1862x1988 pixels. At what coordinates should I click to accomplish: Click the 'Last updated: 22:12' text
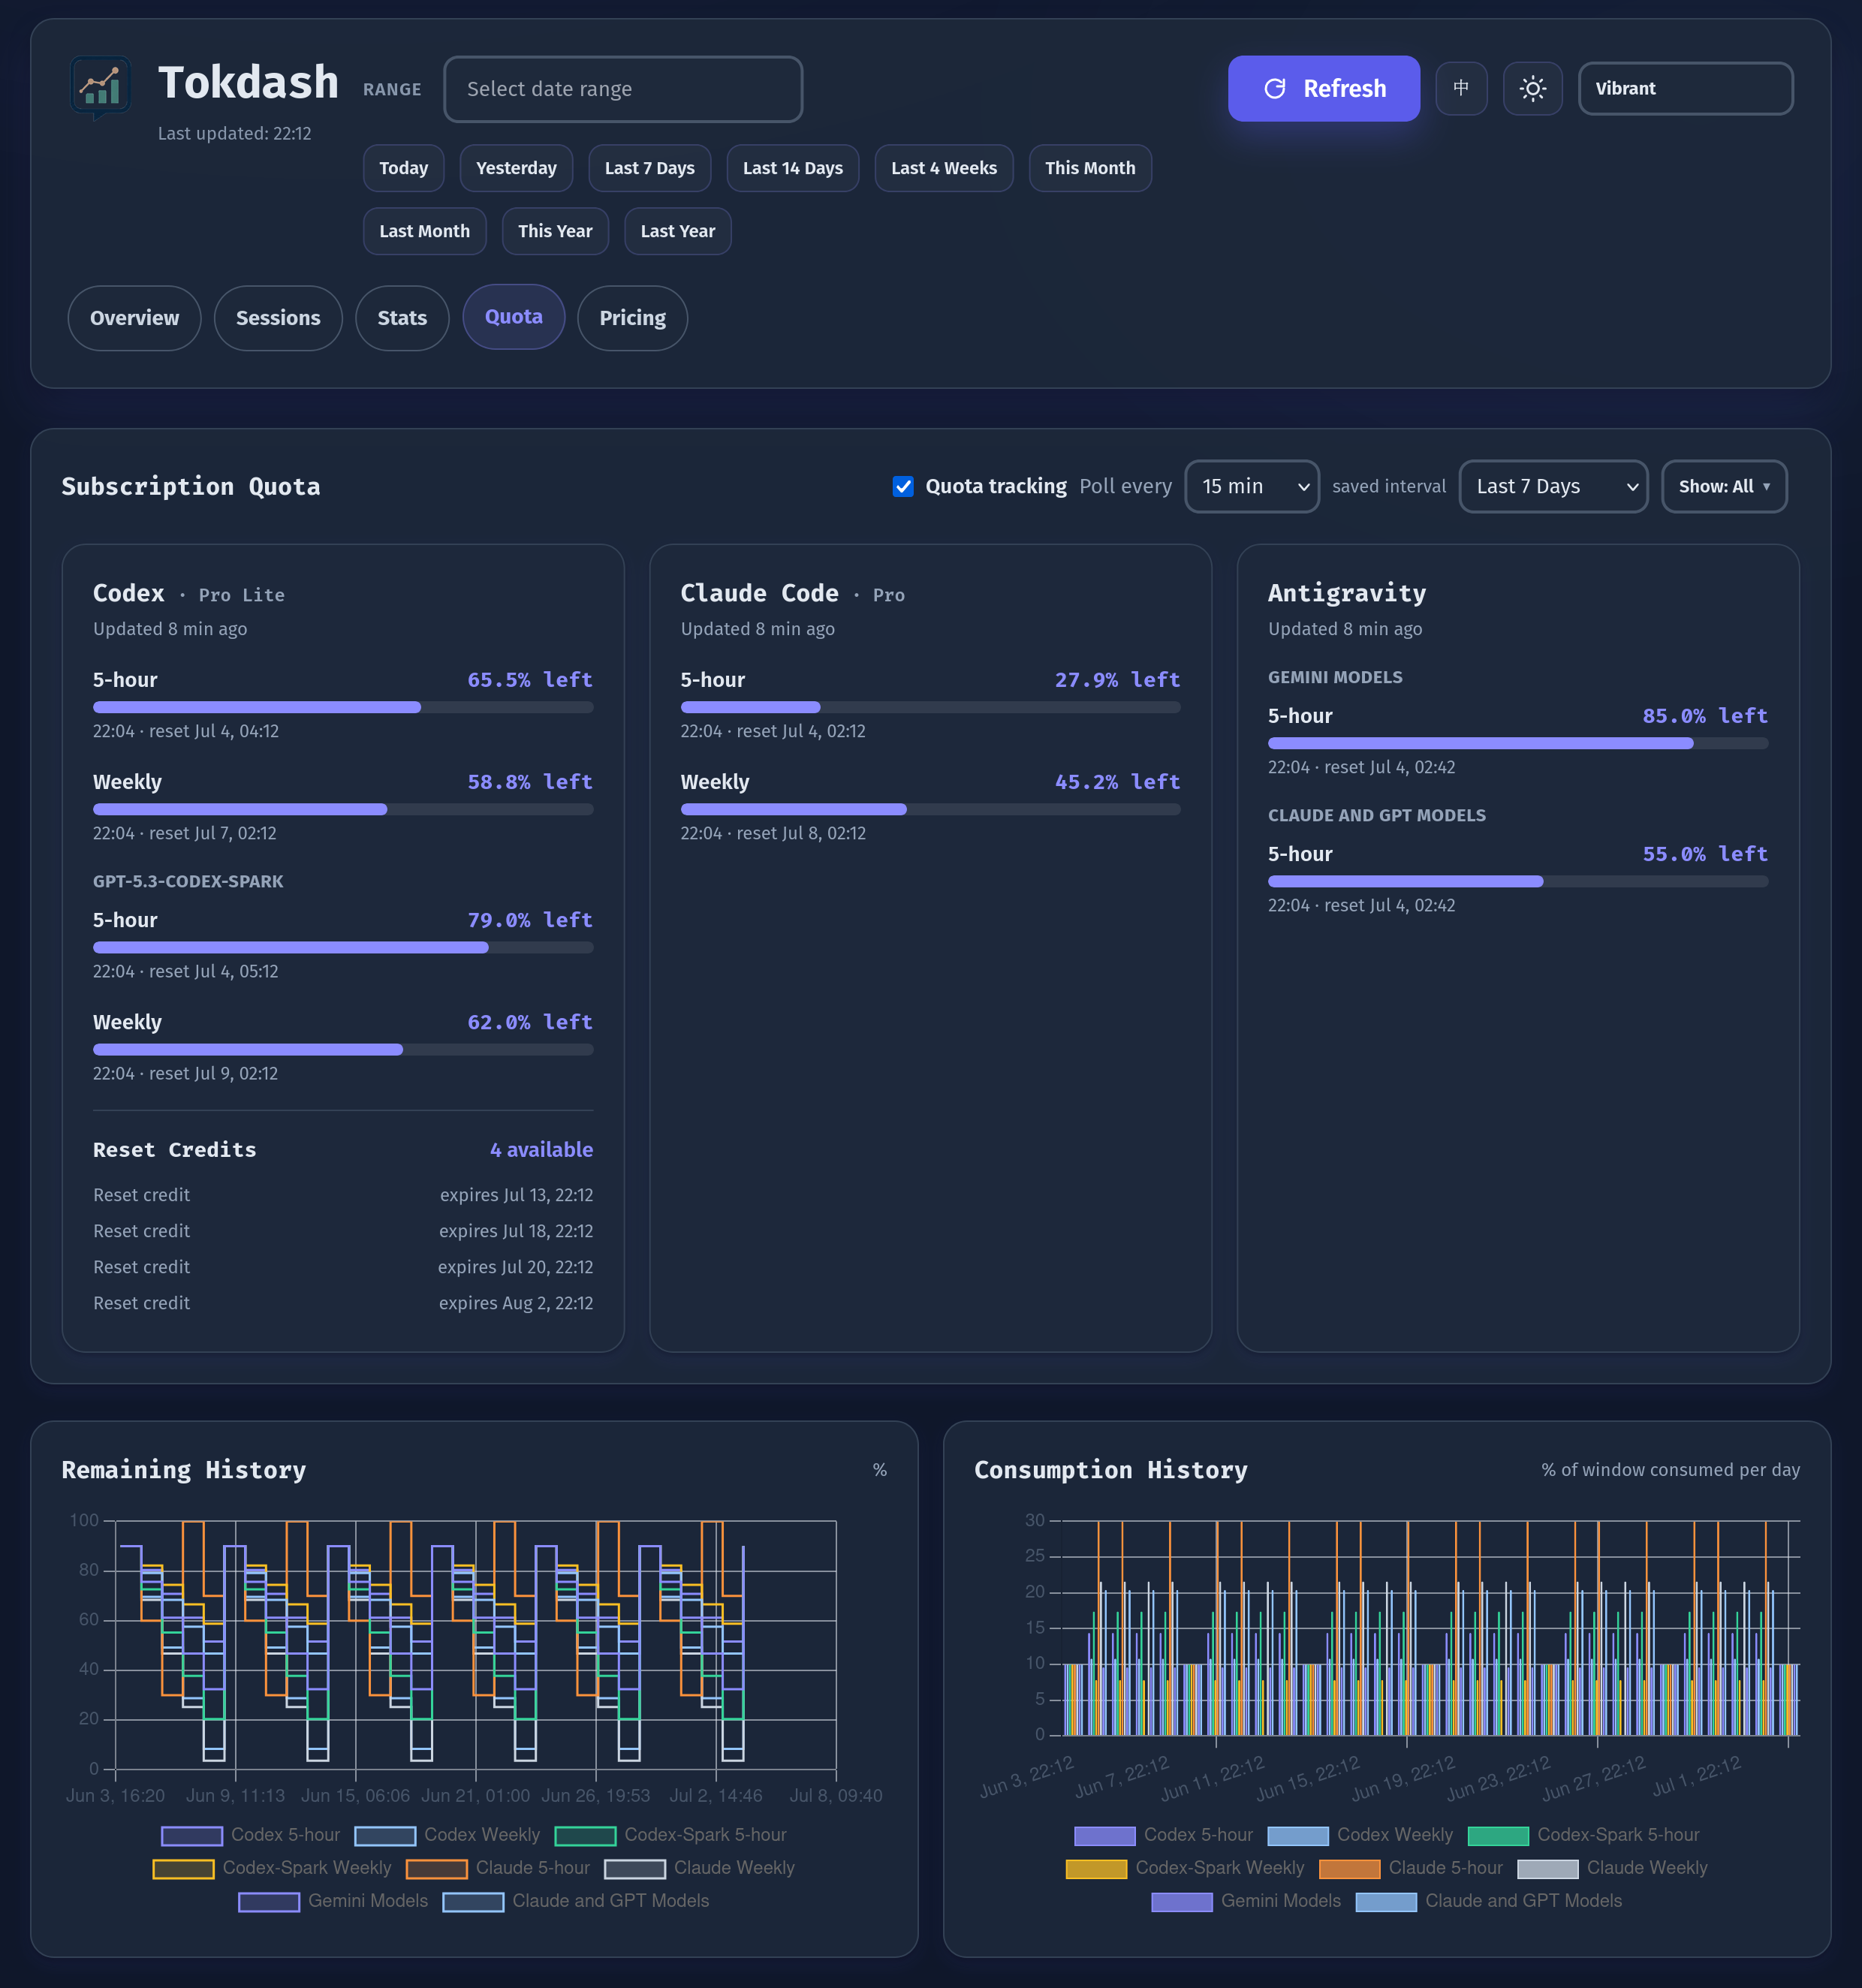pos(234,133)
